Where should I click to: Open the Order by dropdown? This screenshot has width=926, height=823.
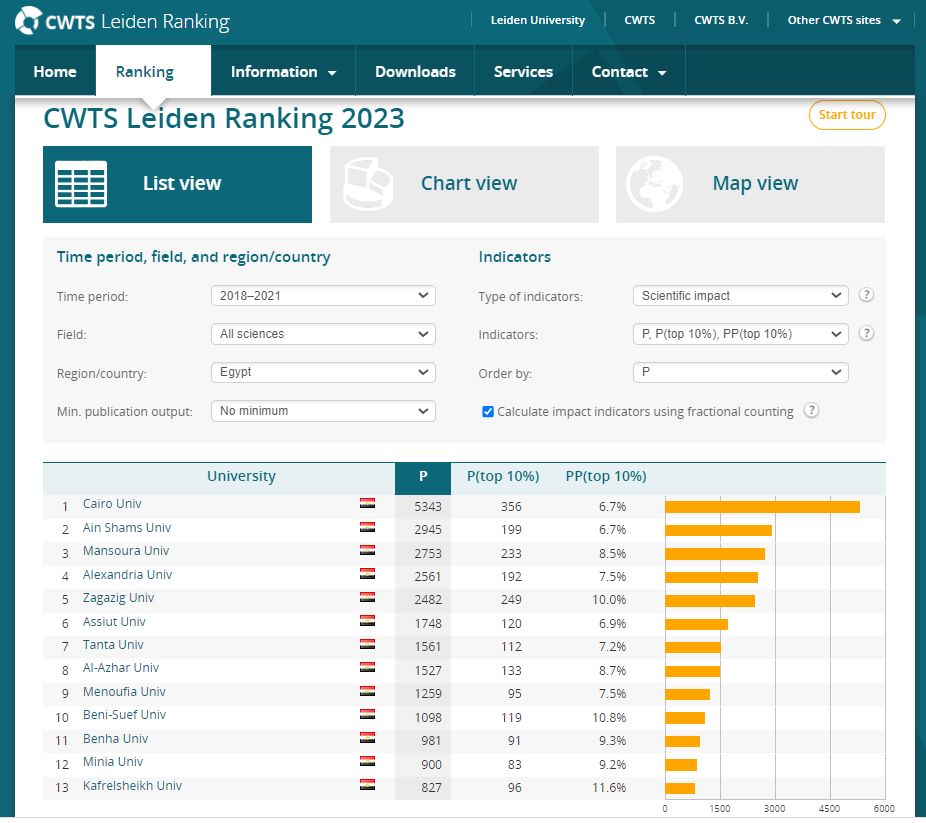click(740, 372)
